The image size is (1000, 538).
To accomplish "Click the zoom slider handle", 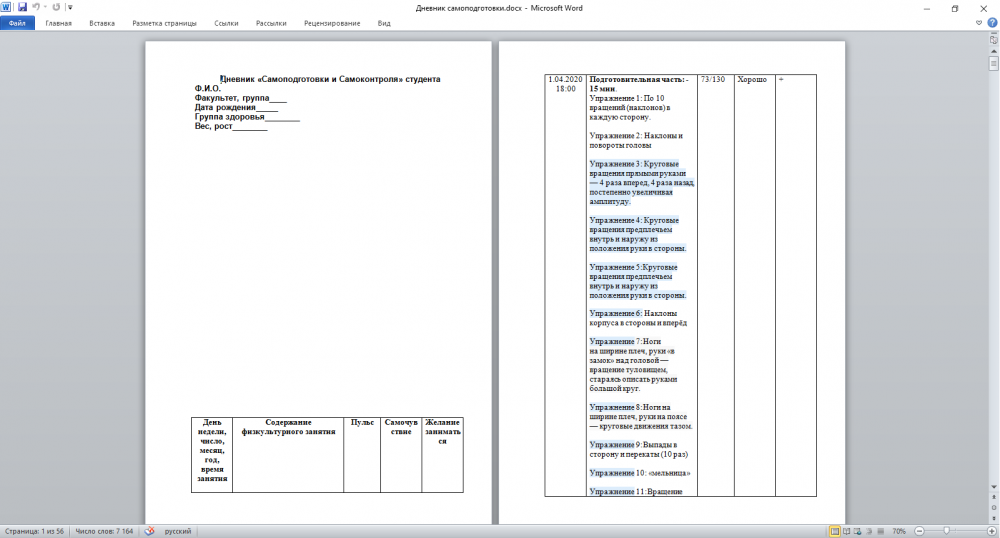I will point(946,531).
